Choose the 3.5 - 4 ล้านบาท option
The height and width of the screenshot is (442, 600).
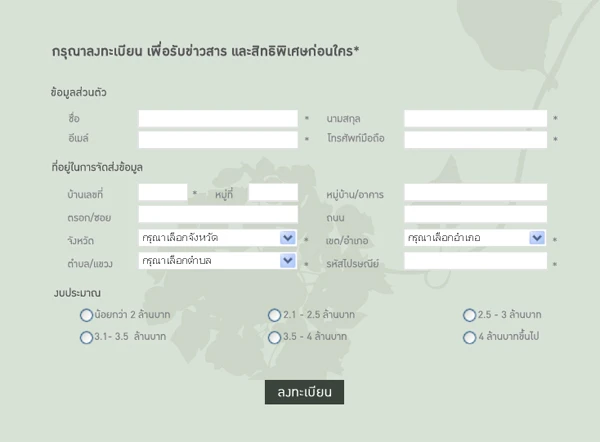tap(274, 338)
